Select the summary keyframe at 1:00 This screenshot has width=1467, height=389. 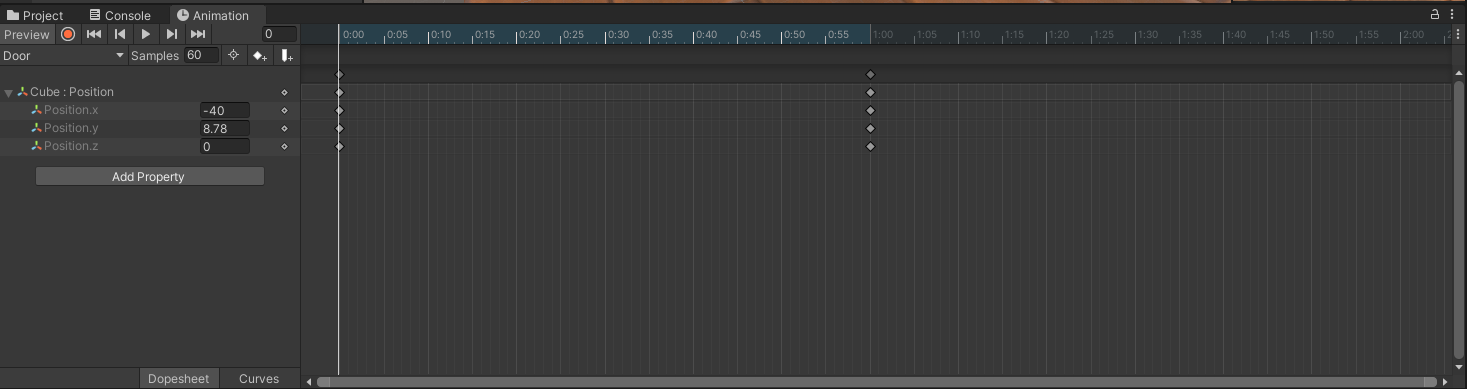click(x=870, y=75)
